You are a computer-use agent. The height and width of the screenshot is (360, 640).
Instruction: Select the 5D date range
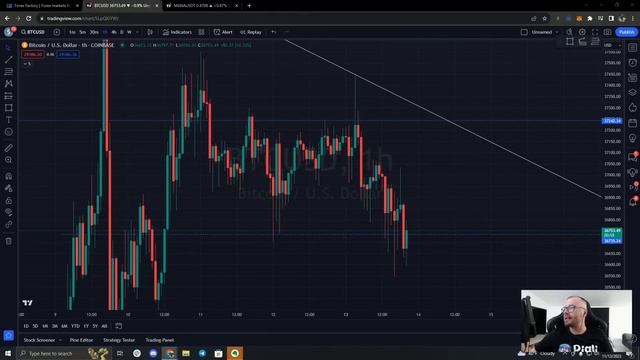coord(36,326)
